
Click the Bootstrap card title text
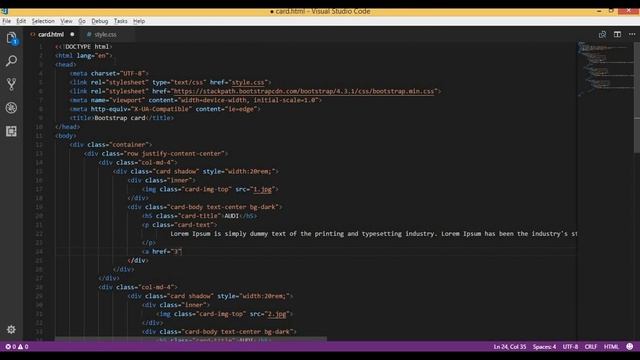coord(120,118)
